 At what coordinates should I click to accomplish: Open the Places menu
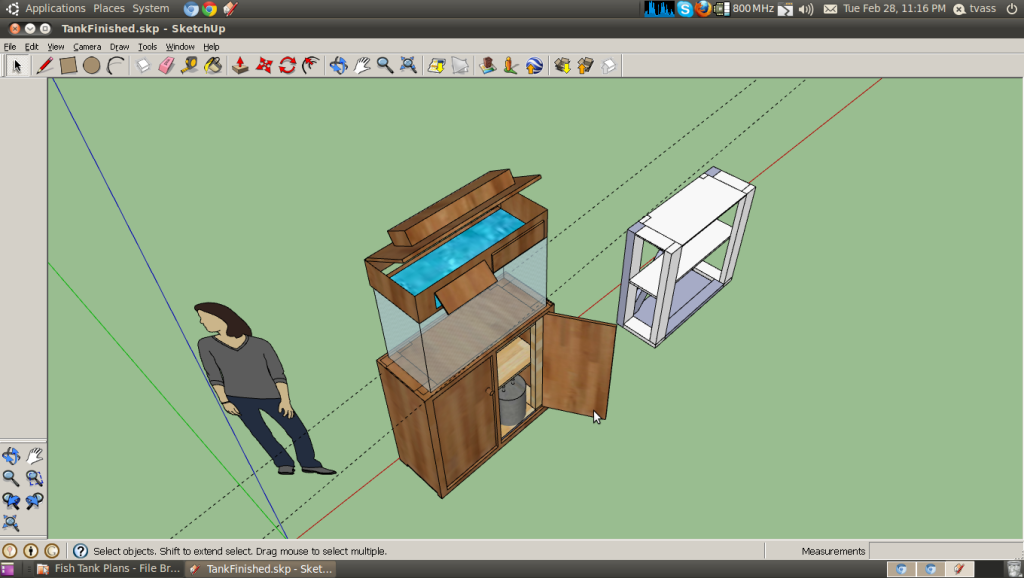108,8
